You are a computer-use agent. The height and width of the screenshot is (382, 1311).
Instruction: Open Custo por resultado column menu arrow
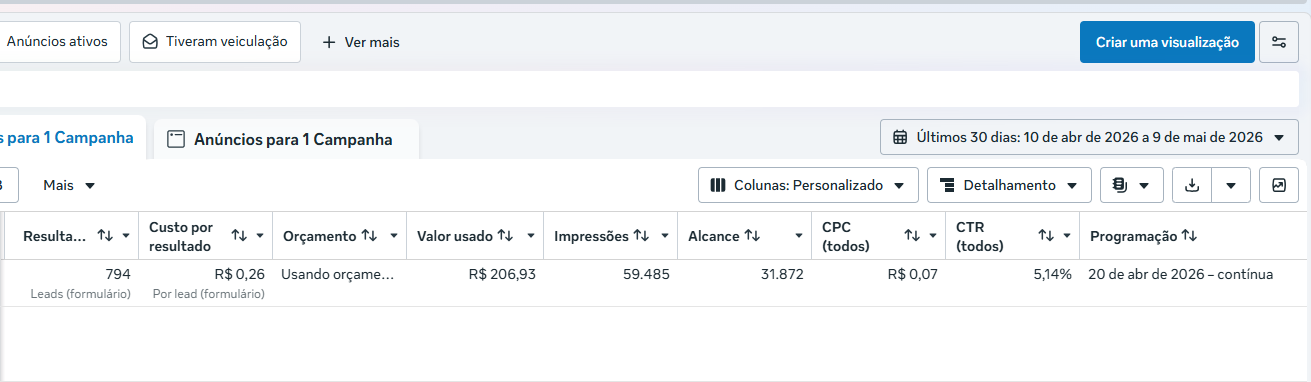[260, 237]
